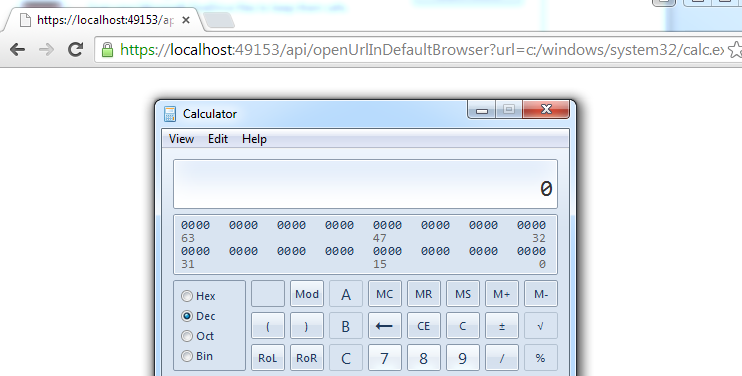The width and height of the screenshot is (742, 376).
Task: Click the green padlock security icon
Action: (x=107, y=50)
